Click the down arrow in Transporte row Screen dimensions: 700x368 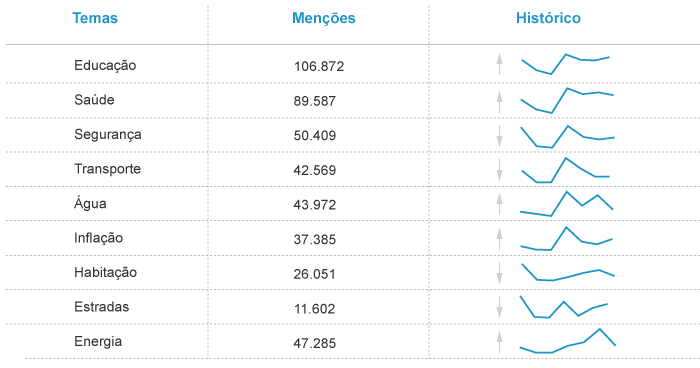coord(500,170)
